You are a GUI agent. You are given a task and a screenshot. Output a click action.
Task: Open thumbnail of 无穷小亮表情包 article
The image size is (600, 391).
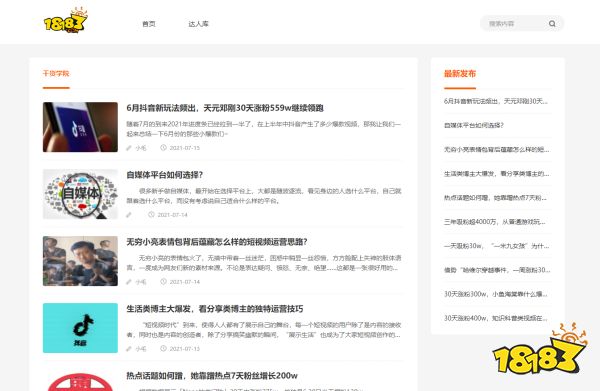(x=80, y=261)
